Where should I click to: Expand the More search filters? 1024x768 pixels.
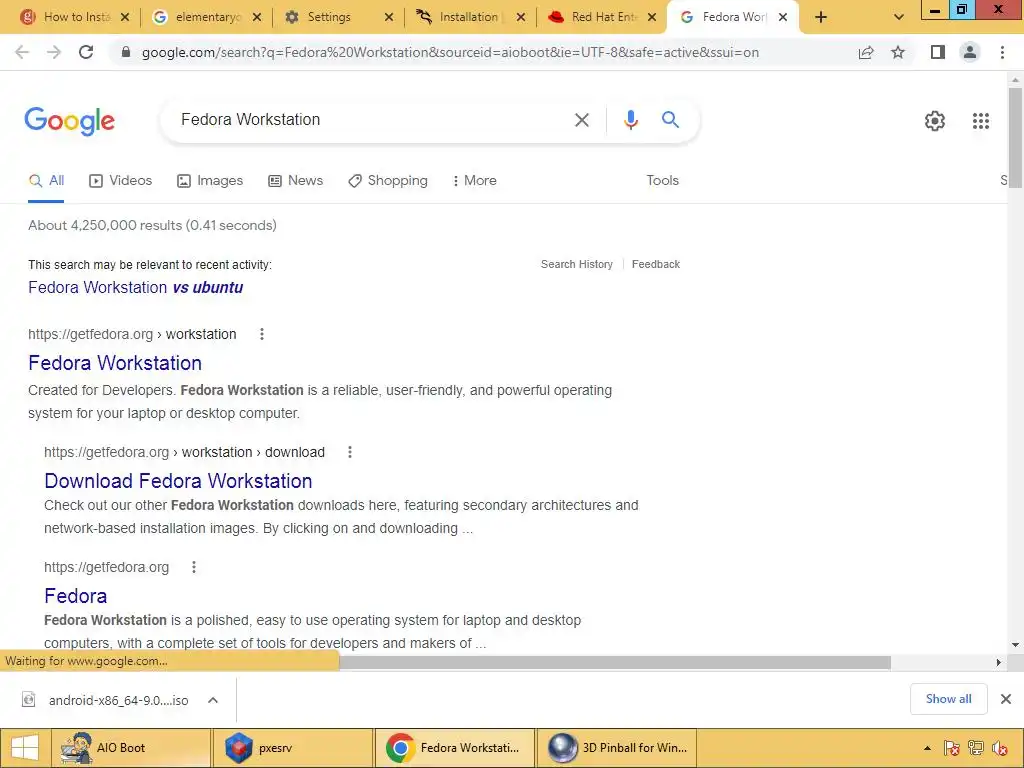pyautogui.click(x=474, y=181)
